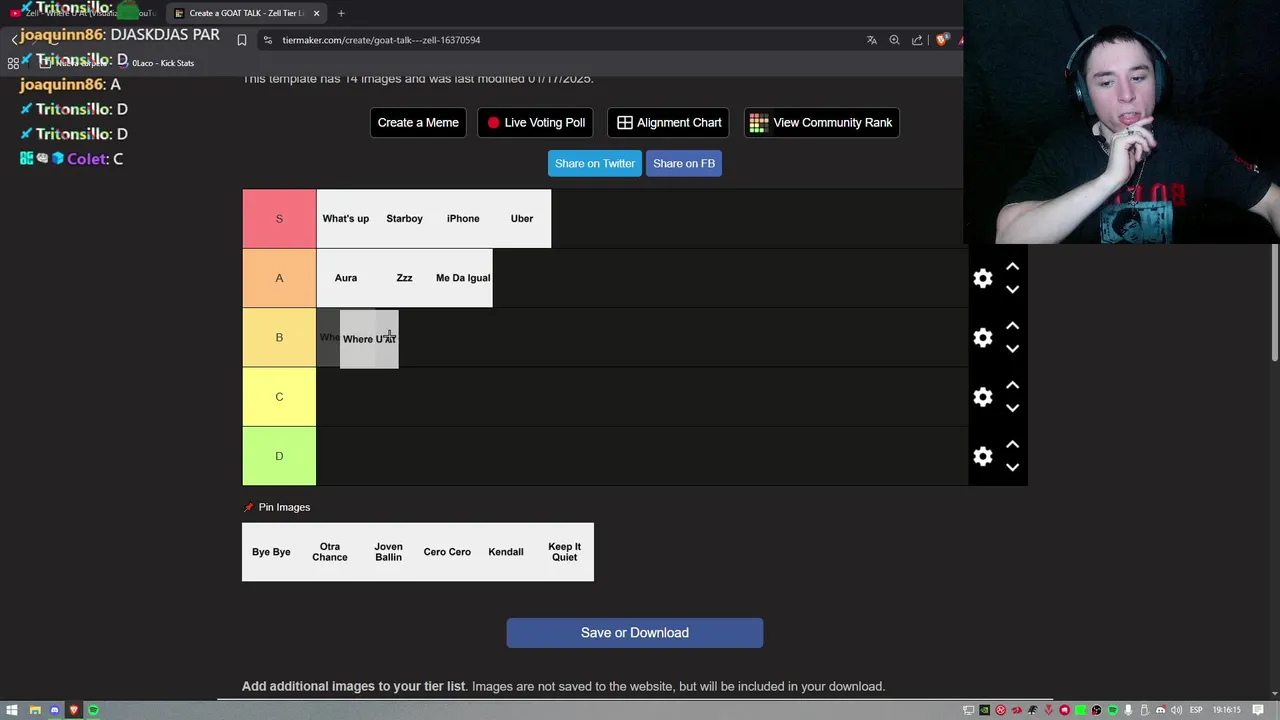Select the Uber tile
Screen dimensions: 1280x720
522,218
